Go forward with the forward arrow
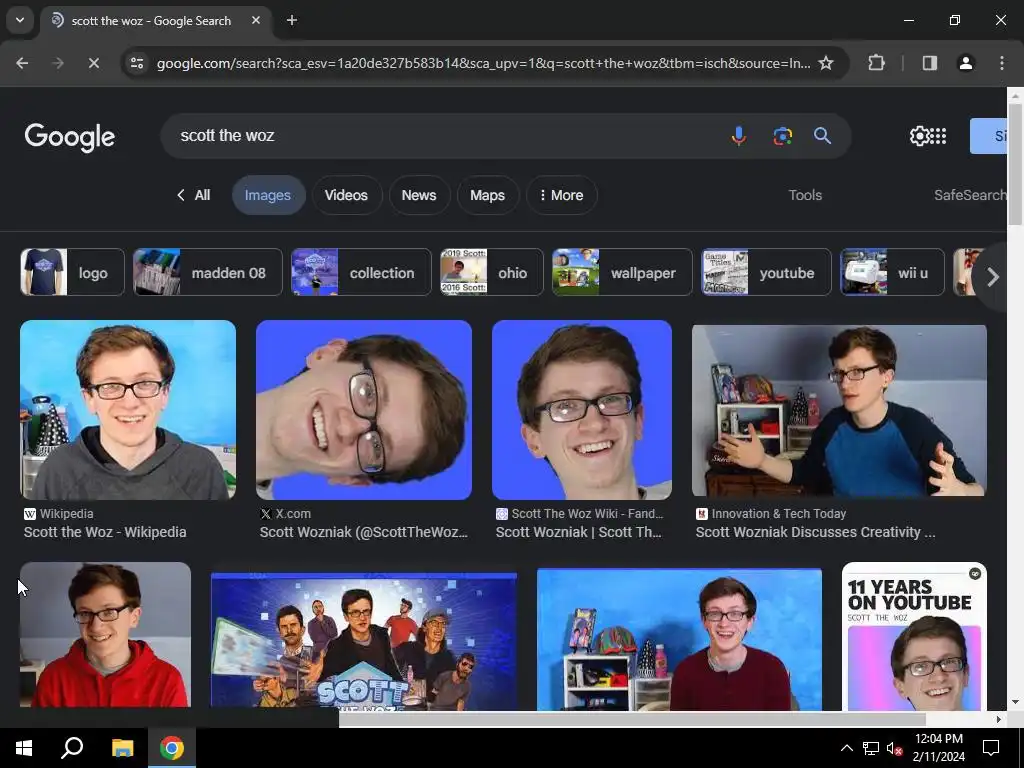 (57, 63)
